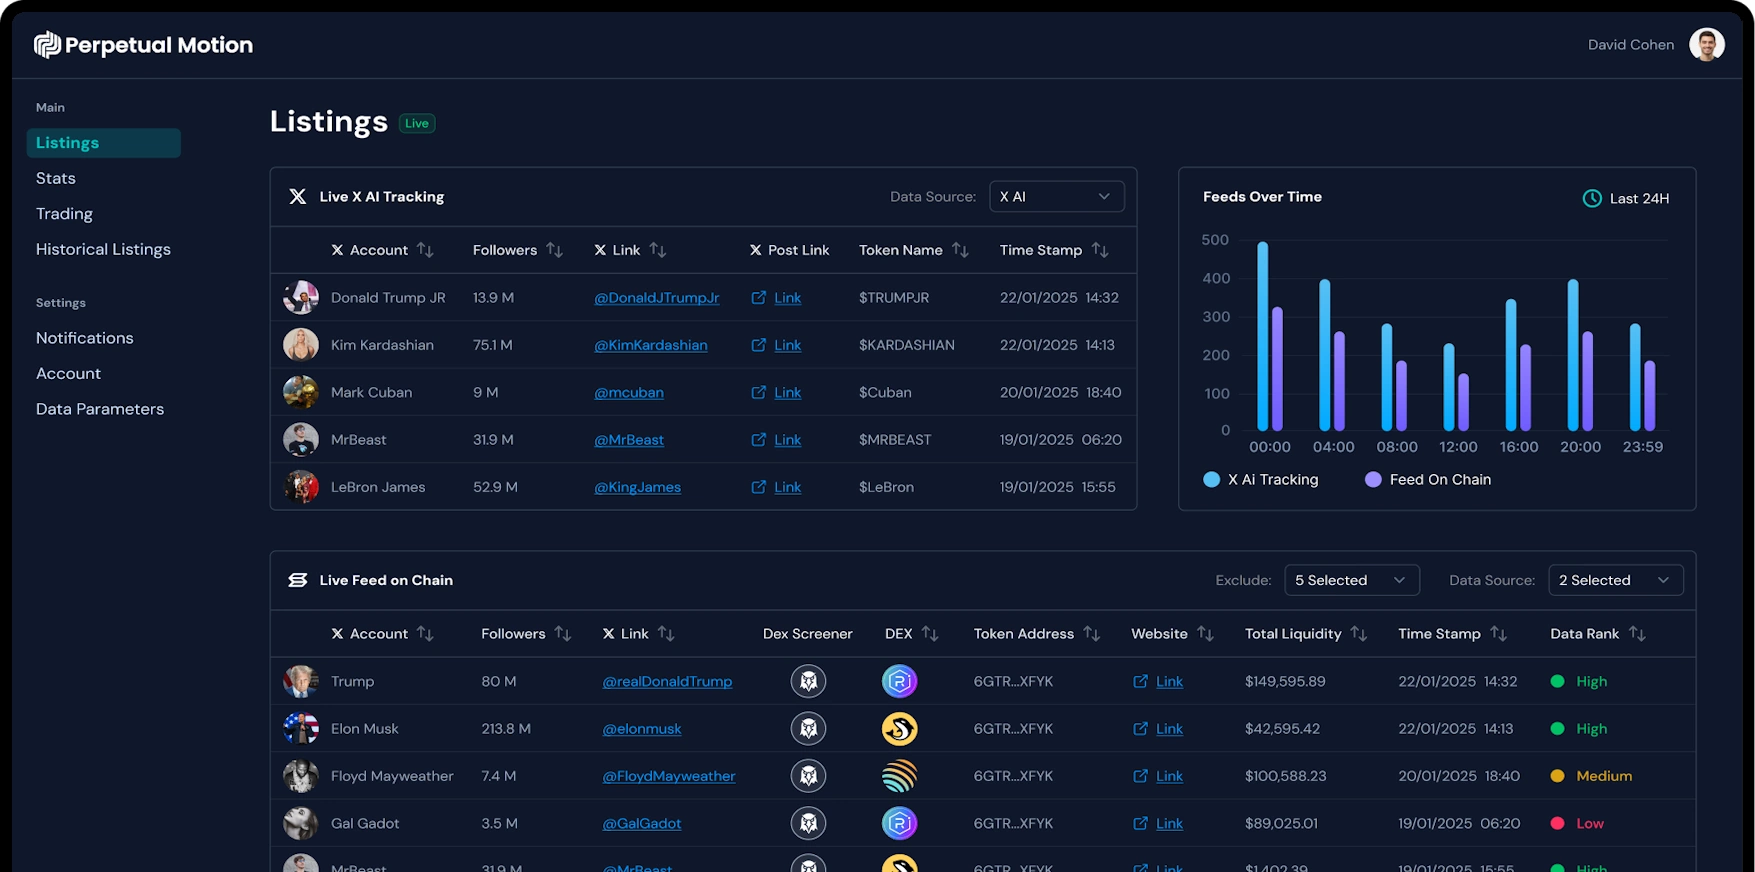Open the @FloydMayweather X link
Image resolution: width=1755 pixels, height=872 pixels.
[x=669, y=776]
